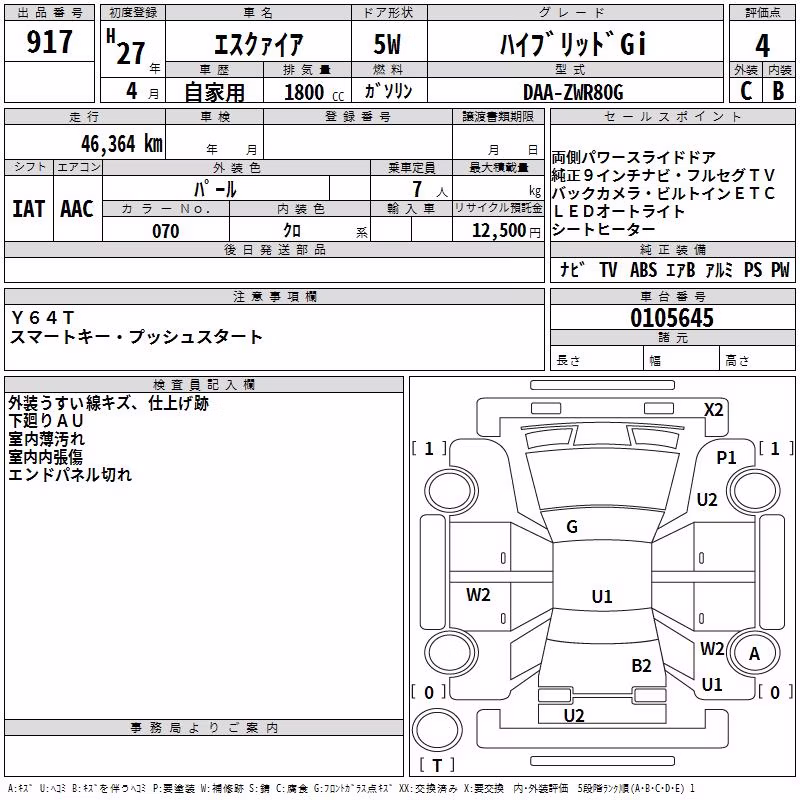The height and width of the screenshot is (800, 800).
Task: Select the エアB equipment label
Action: (x=680, y=269)
